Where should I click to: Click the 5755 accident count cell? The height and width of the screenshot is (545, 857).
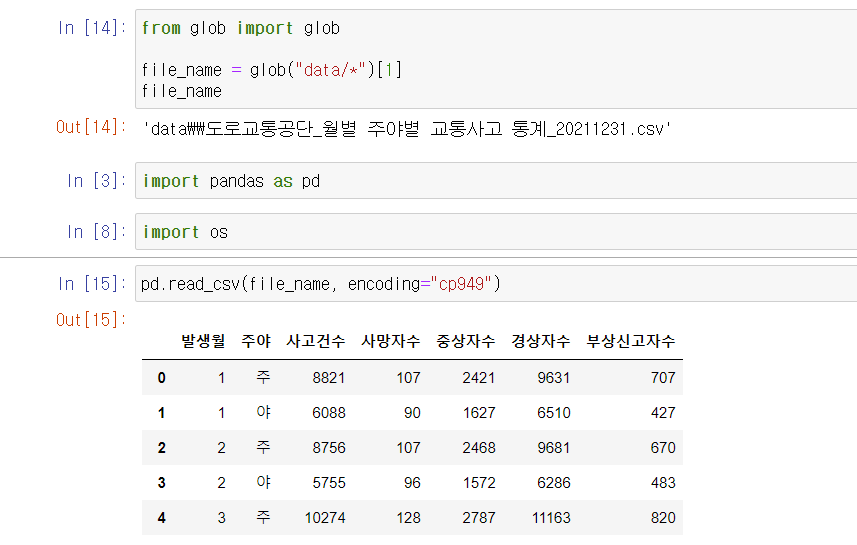(328, 483)
